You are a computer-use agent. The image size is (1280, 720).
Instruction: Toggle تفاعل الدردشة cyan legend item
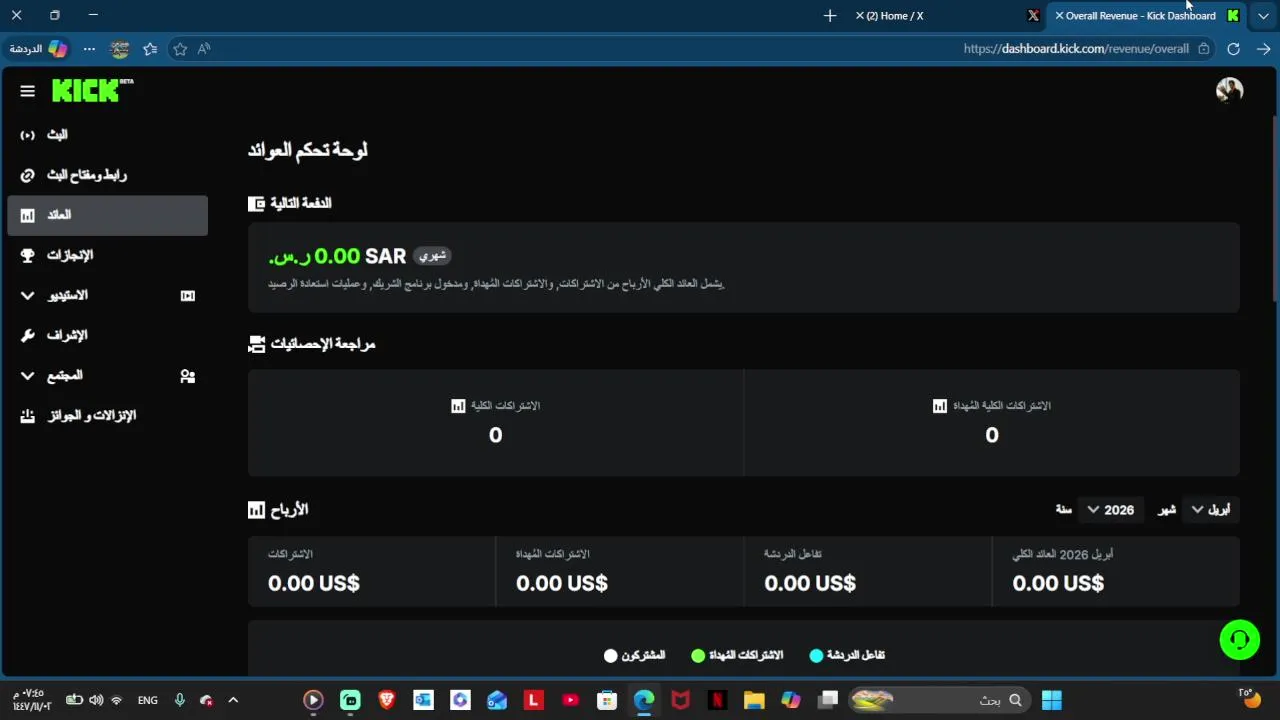click(847, 655)
